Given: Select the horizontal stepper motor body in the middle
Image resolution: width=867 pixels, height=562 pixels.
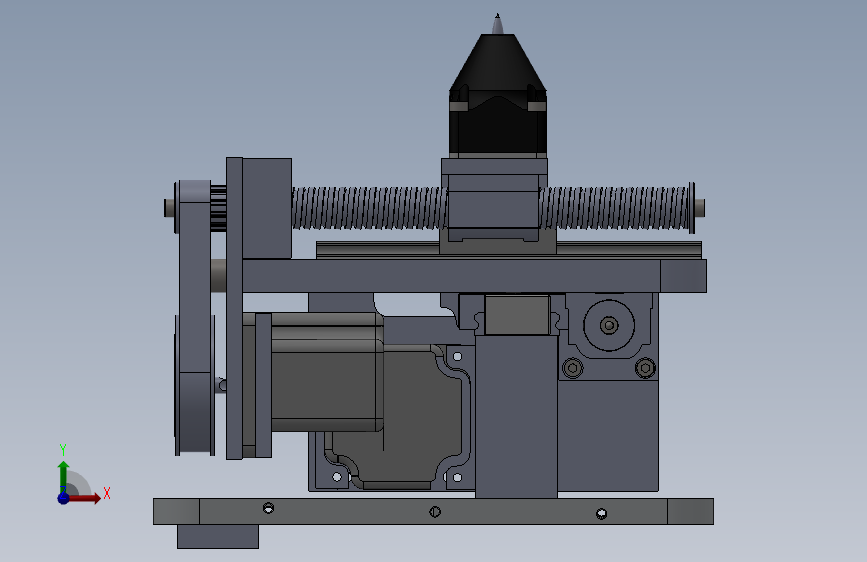Looking at the screenshot, I should (327, 372).
